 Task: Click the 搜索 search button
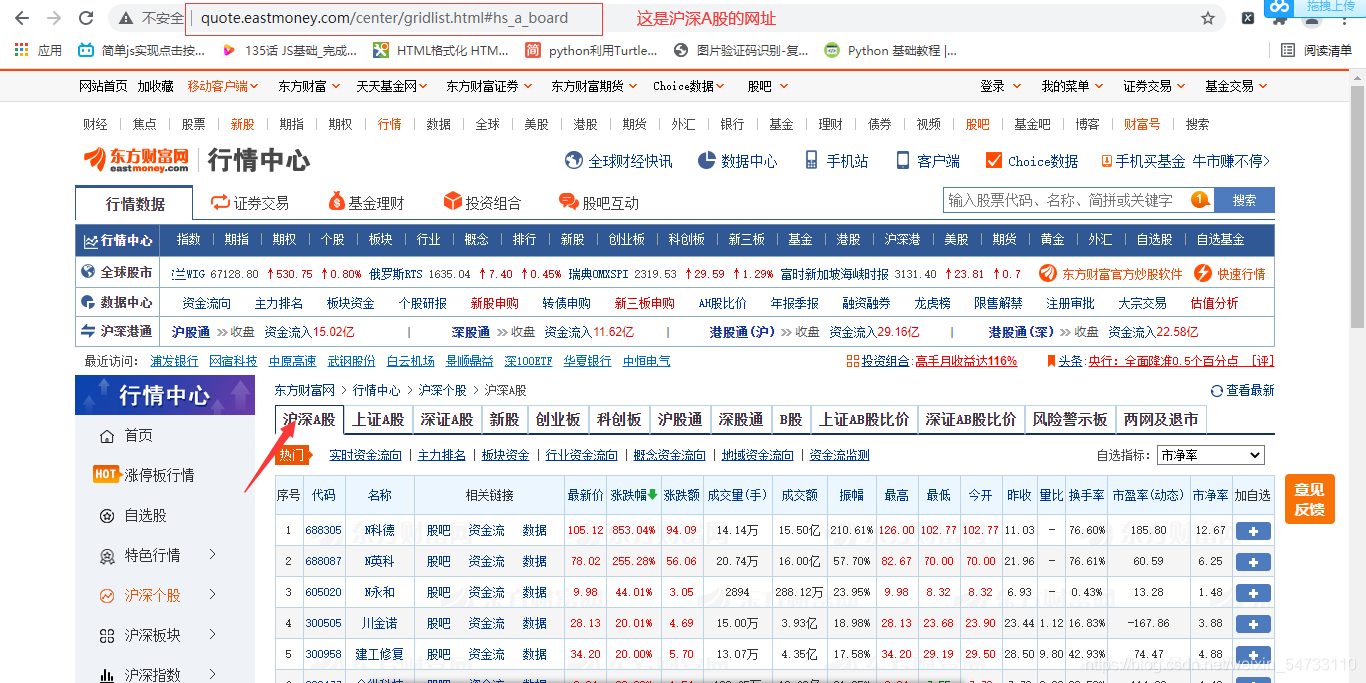point(1245,201)
